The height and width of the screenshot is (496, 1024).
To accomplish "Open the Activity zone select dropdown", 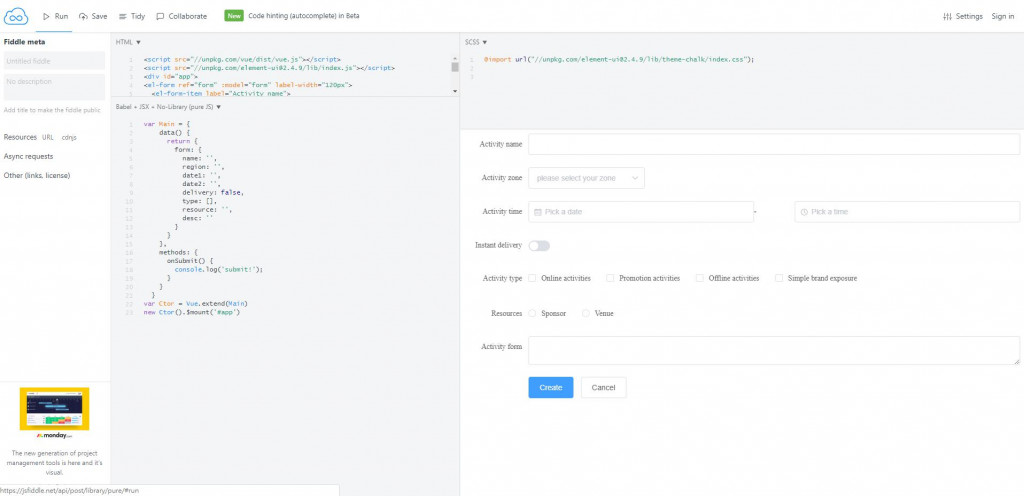I will 586,178.
